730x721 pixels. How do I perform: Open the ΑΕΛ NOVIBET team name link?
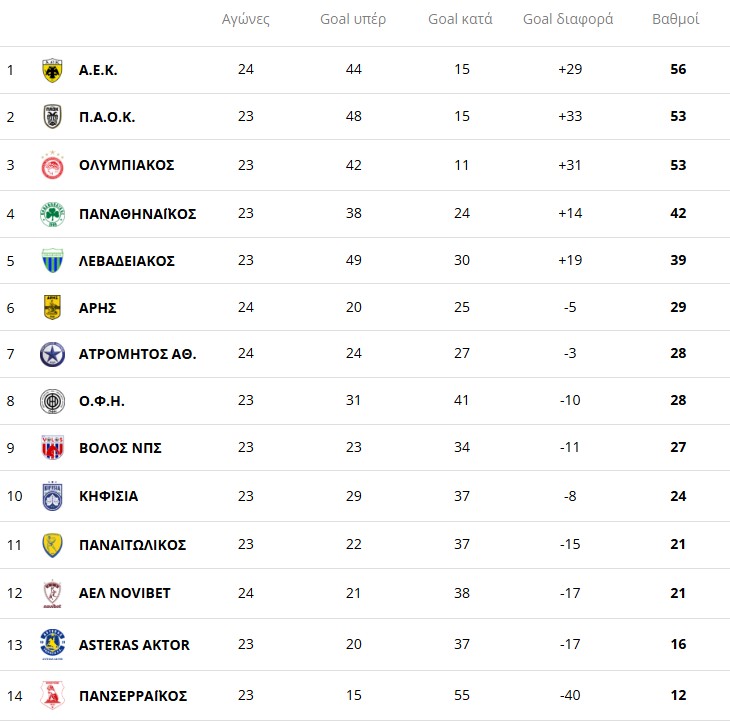[x=124, y=593]
